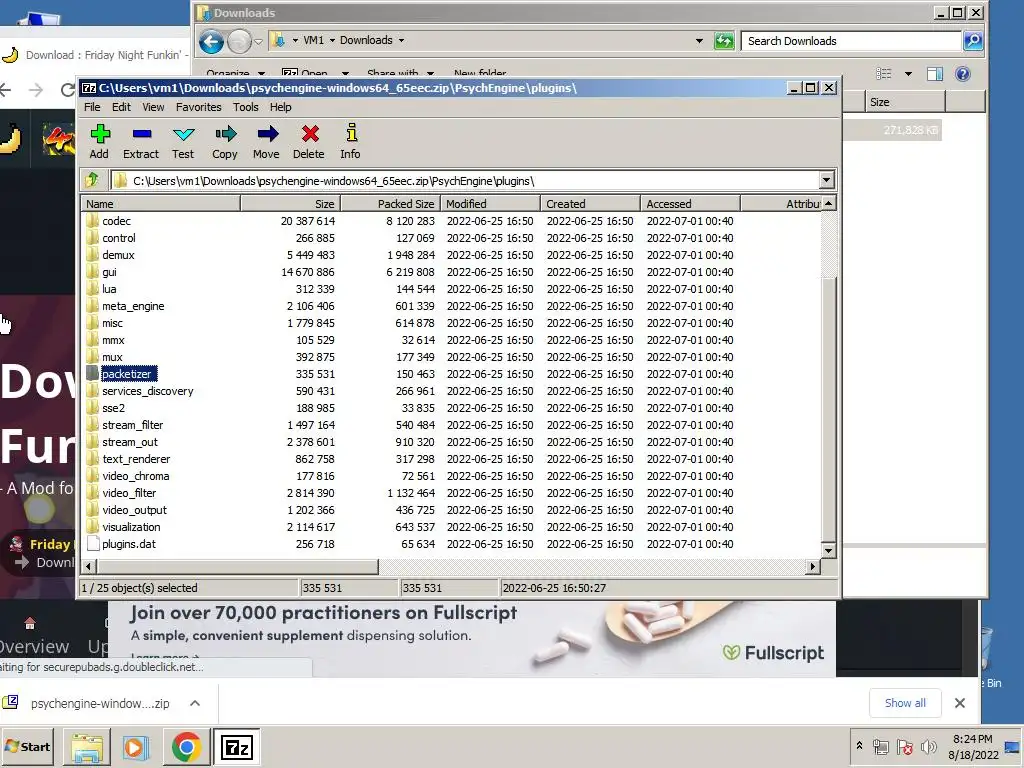Expand Explorer view options dropdown arrow
The height and width of the screenshot is (768, 1024).
click(x=908, y=74)
